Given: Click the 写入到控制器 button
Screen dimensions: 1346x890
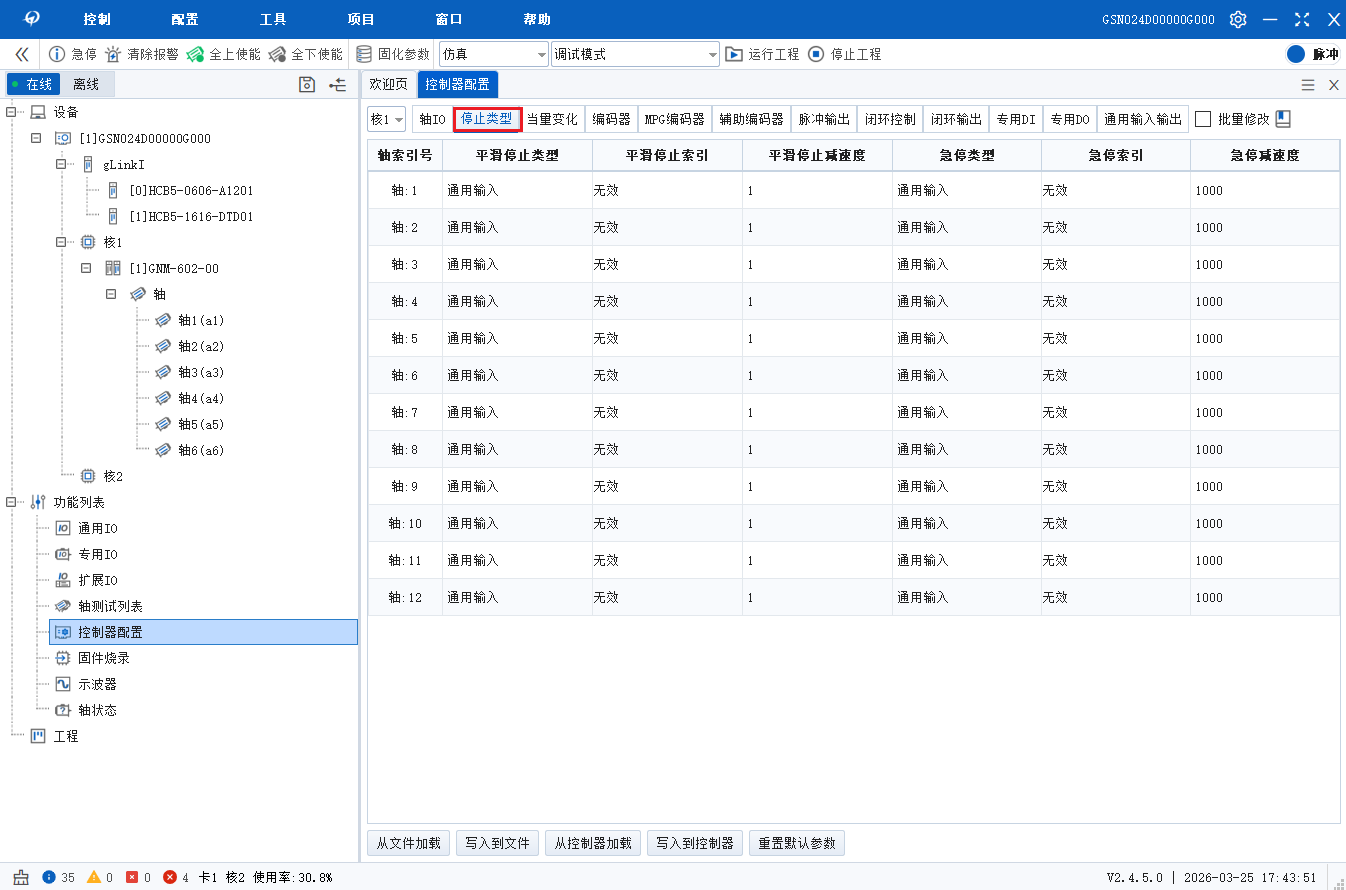Looking at the screenshot, I should [x=694, y=842].
